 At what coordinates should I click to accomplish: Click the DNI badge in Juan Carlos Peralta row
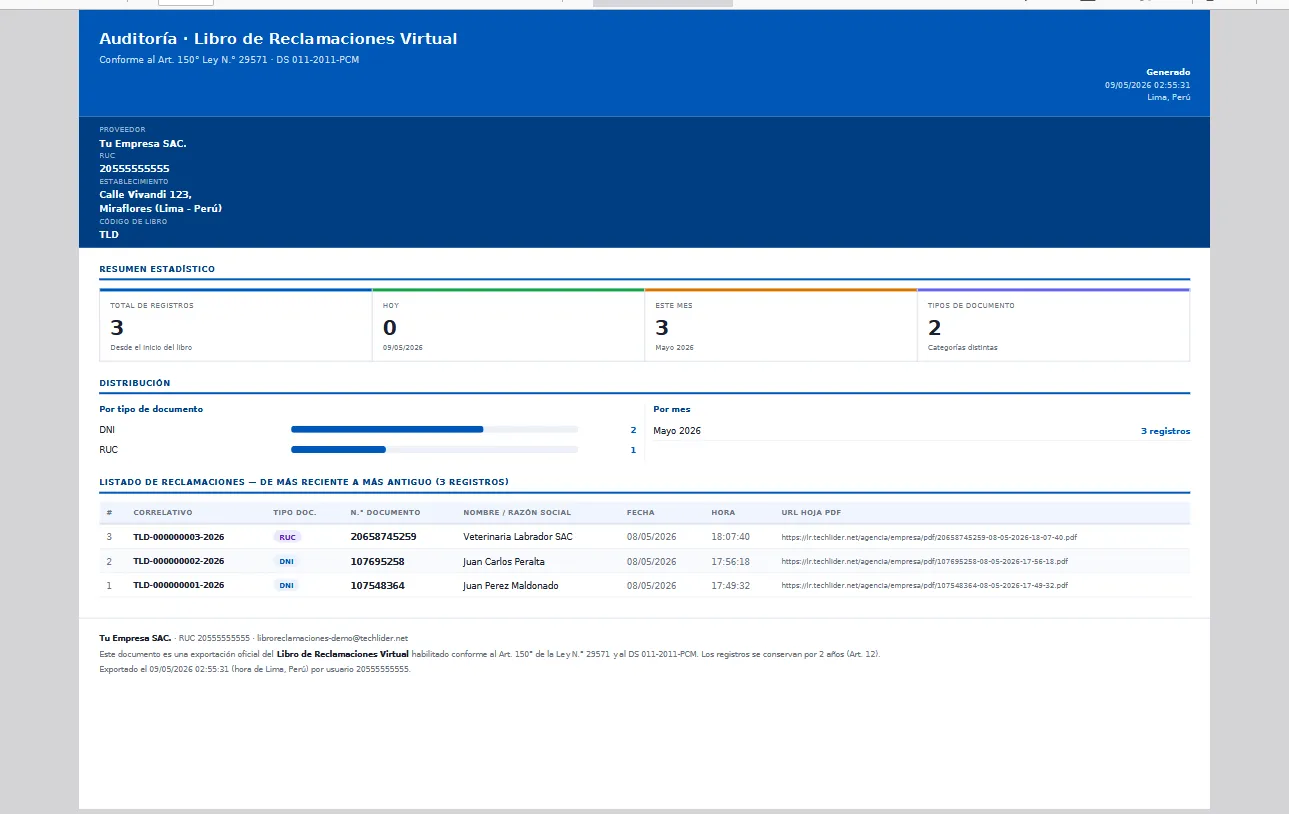click(286, 561)
